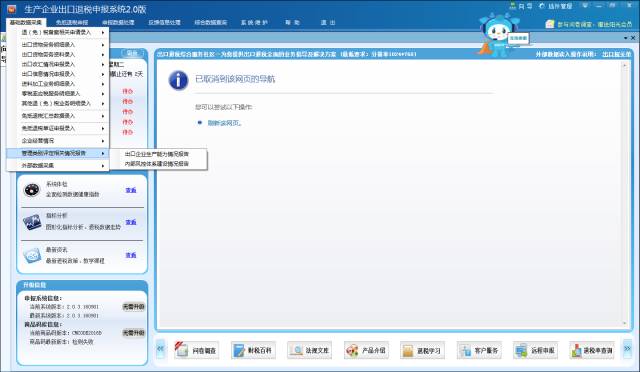Open the 系统维护 menu
The height and width of the screenshot is (372, 640).
pyautogui.click(x=254, y=22)
